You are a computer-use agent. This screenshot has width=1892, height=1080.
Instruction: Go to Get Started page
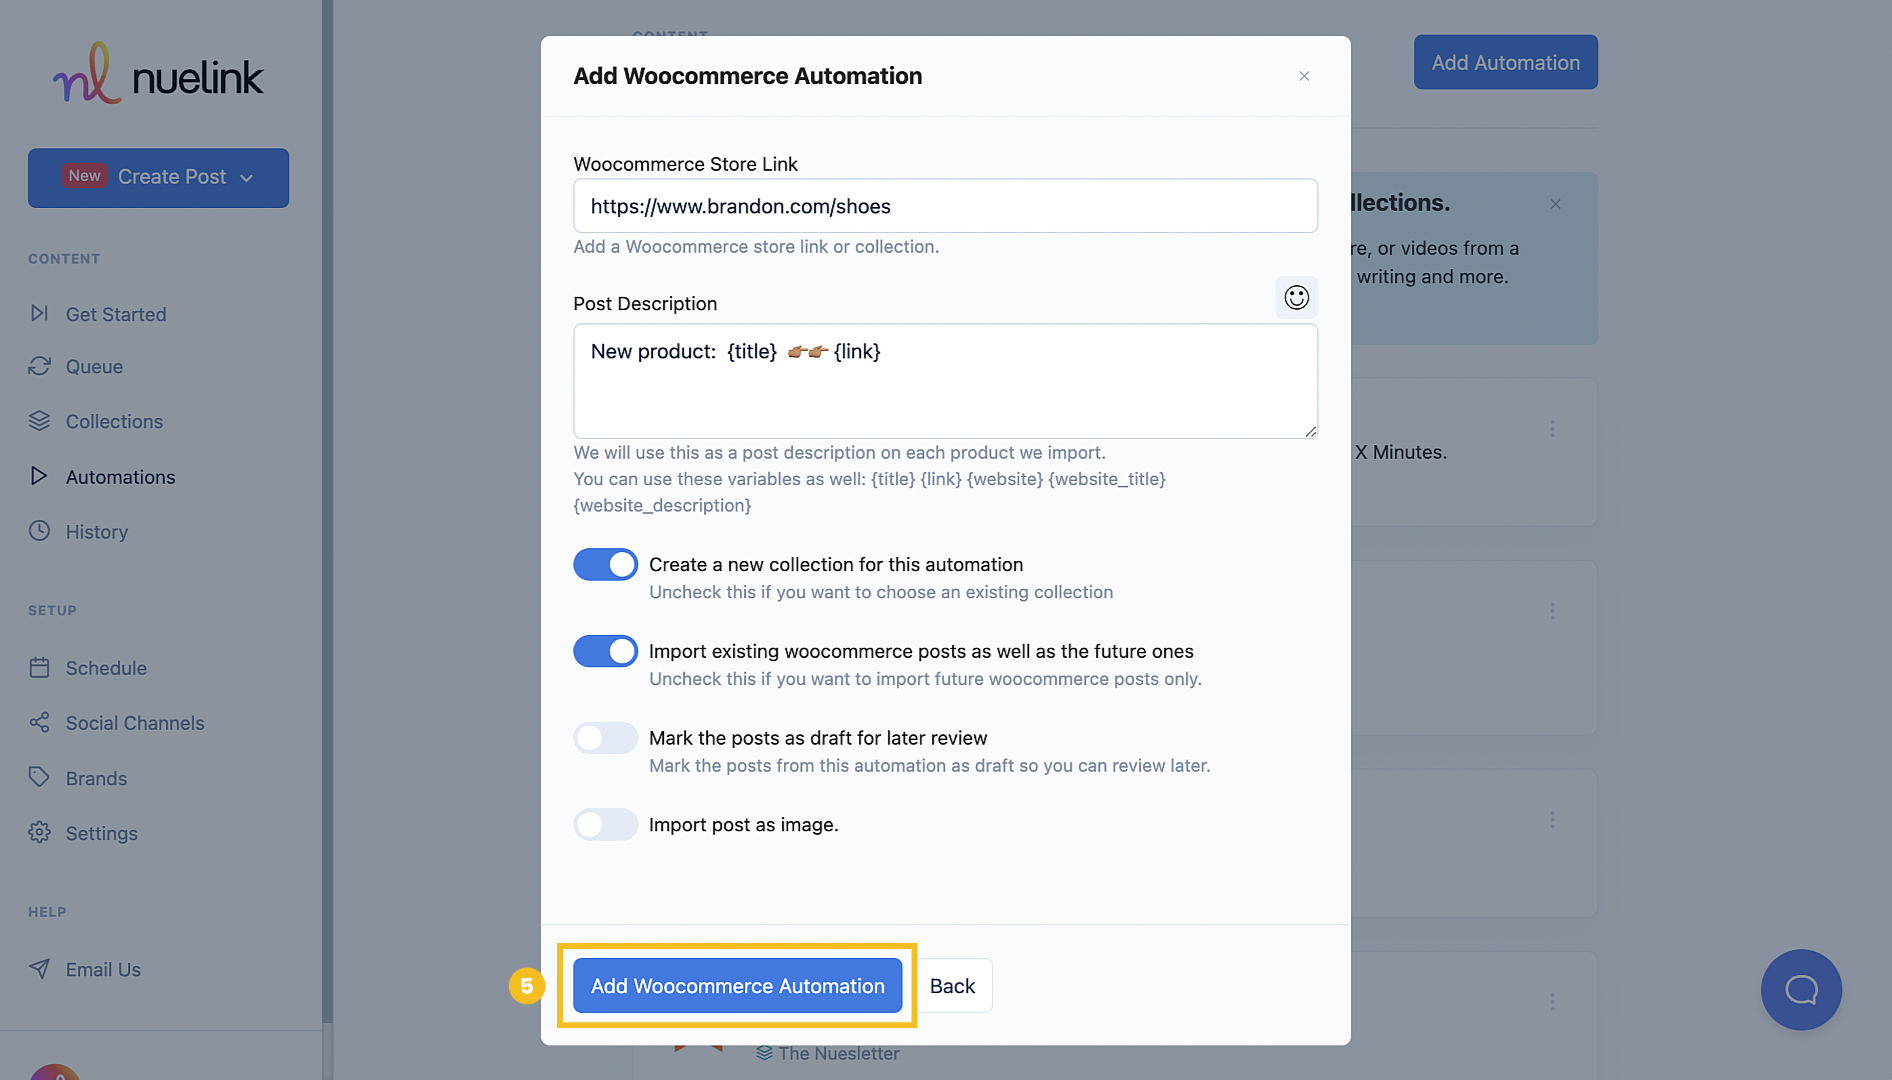[x=116, y=314]
